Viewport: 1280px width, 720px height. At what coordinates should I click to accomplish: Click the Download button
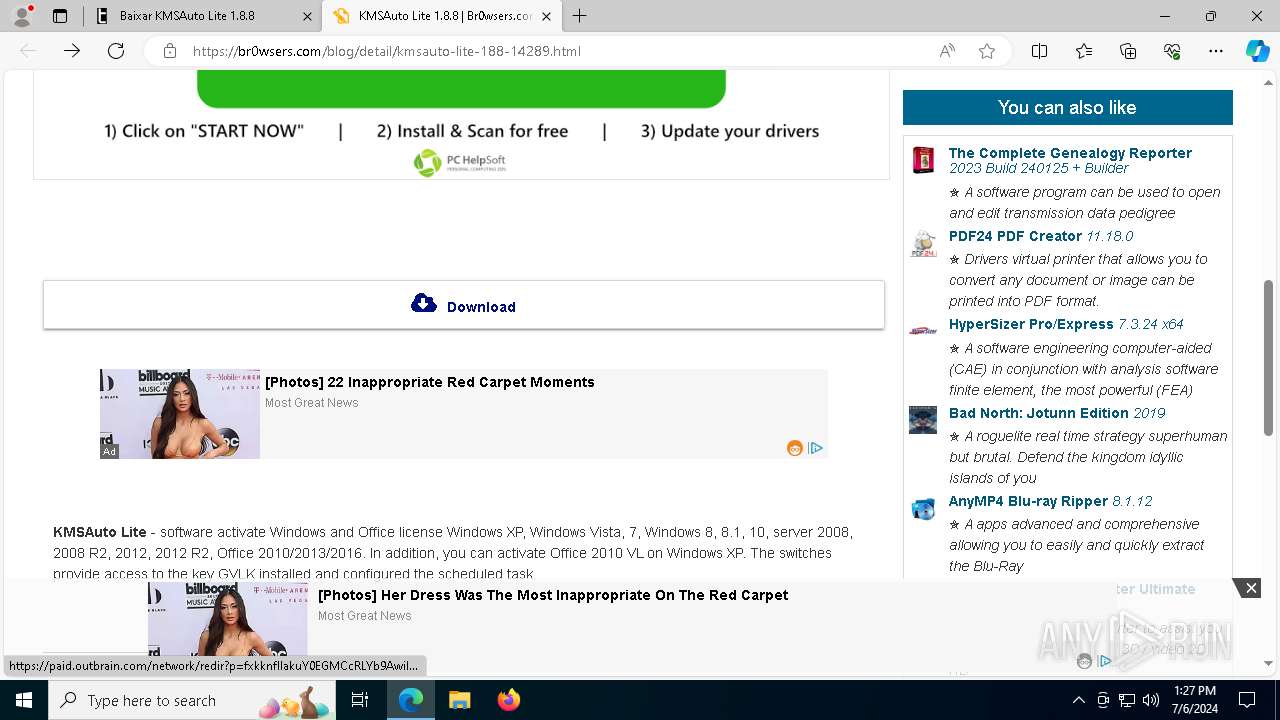pos(464,305)
